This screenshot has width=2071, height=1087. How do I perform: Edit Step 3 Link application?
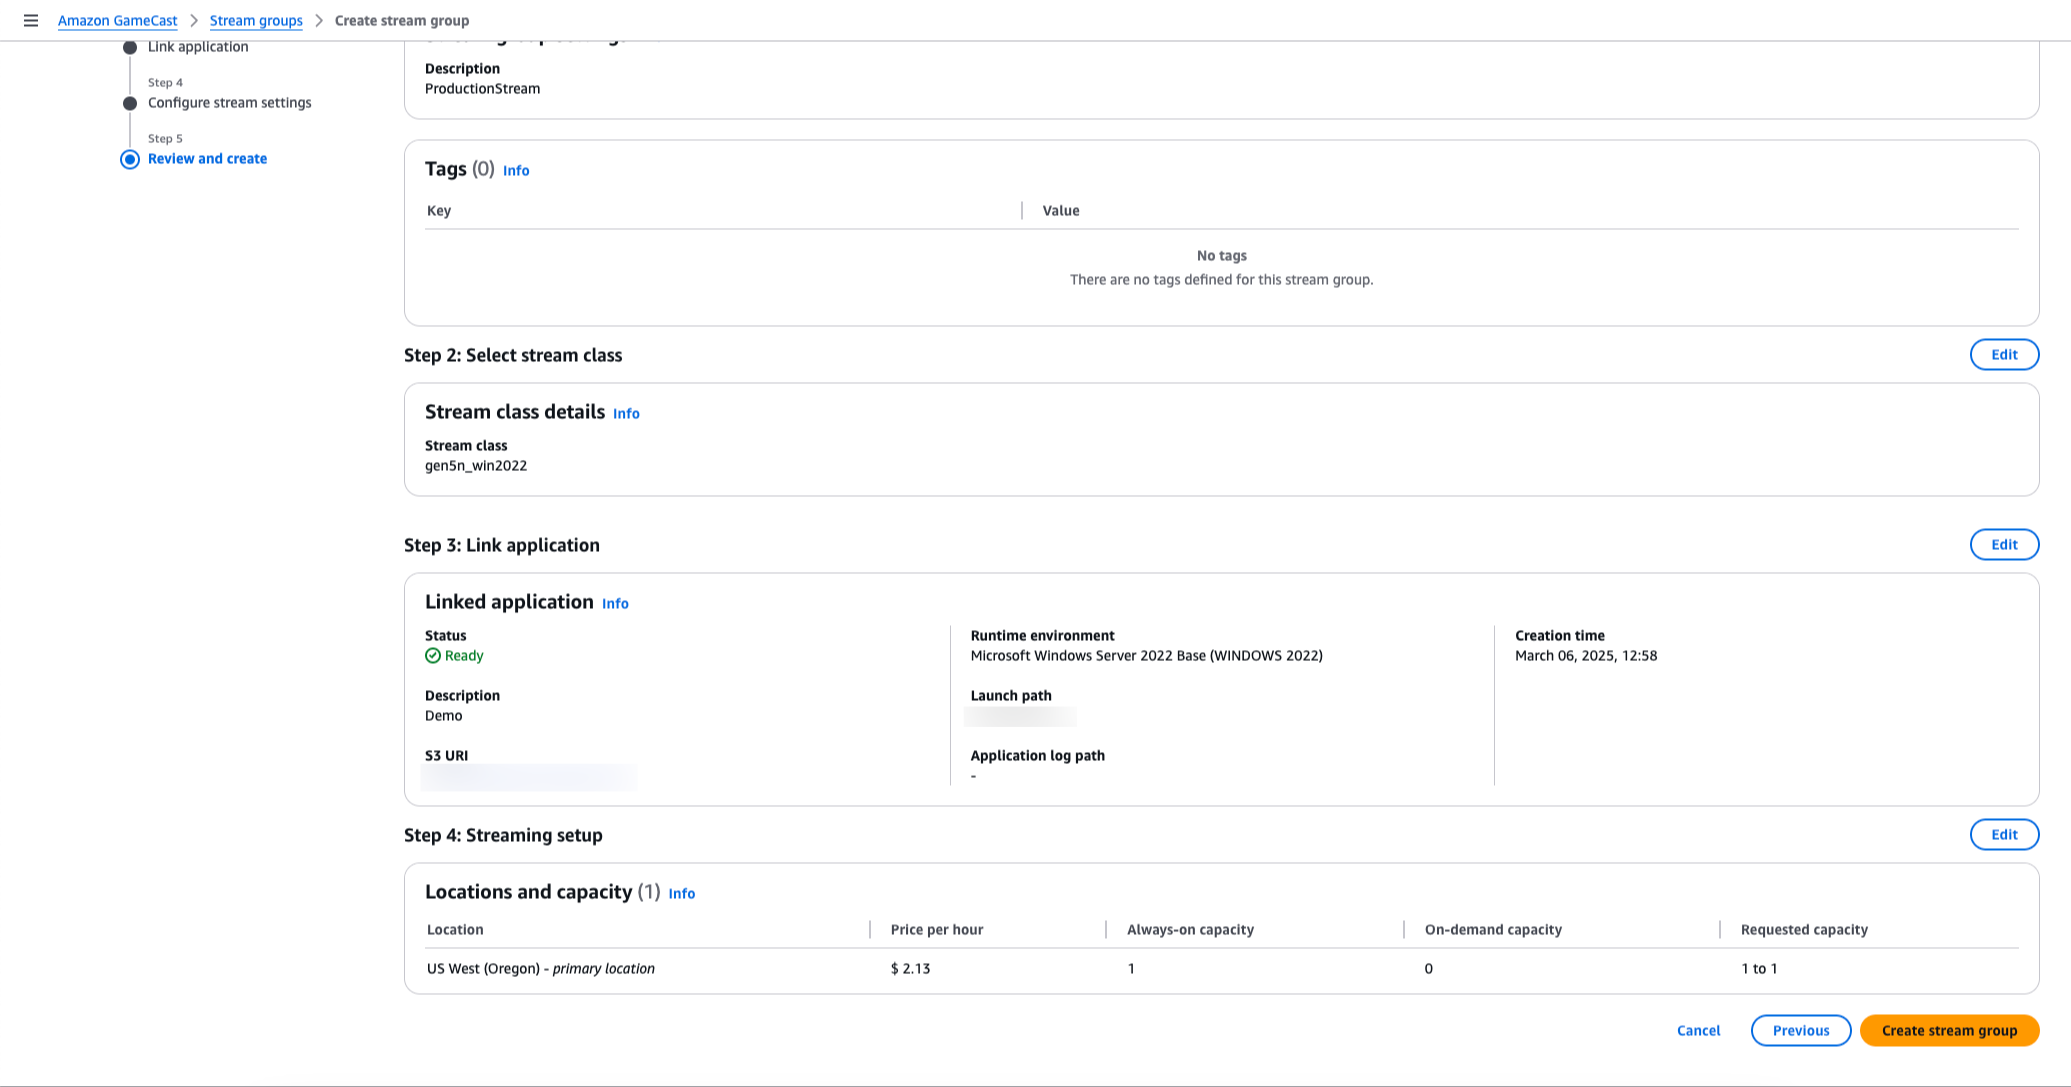2003,544
